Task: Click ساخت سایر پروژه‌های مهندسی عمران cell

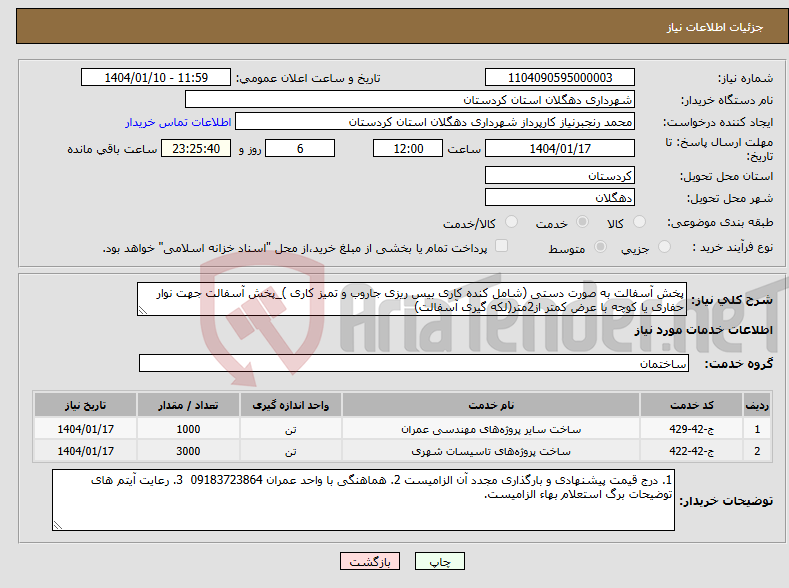Action: click(x=491, y=429)
